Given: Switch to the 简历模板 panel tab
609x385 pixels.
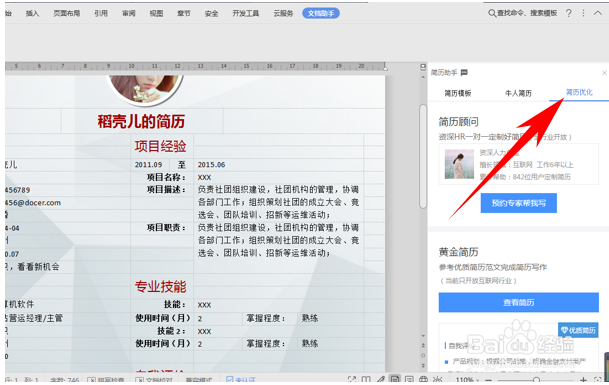Looking at the screenshot, I should 458,93.
